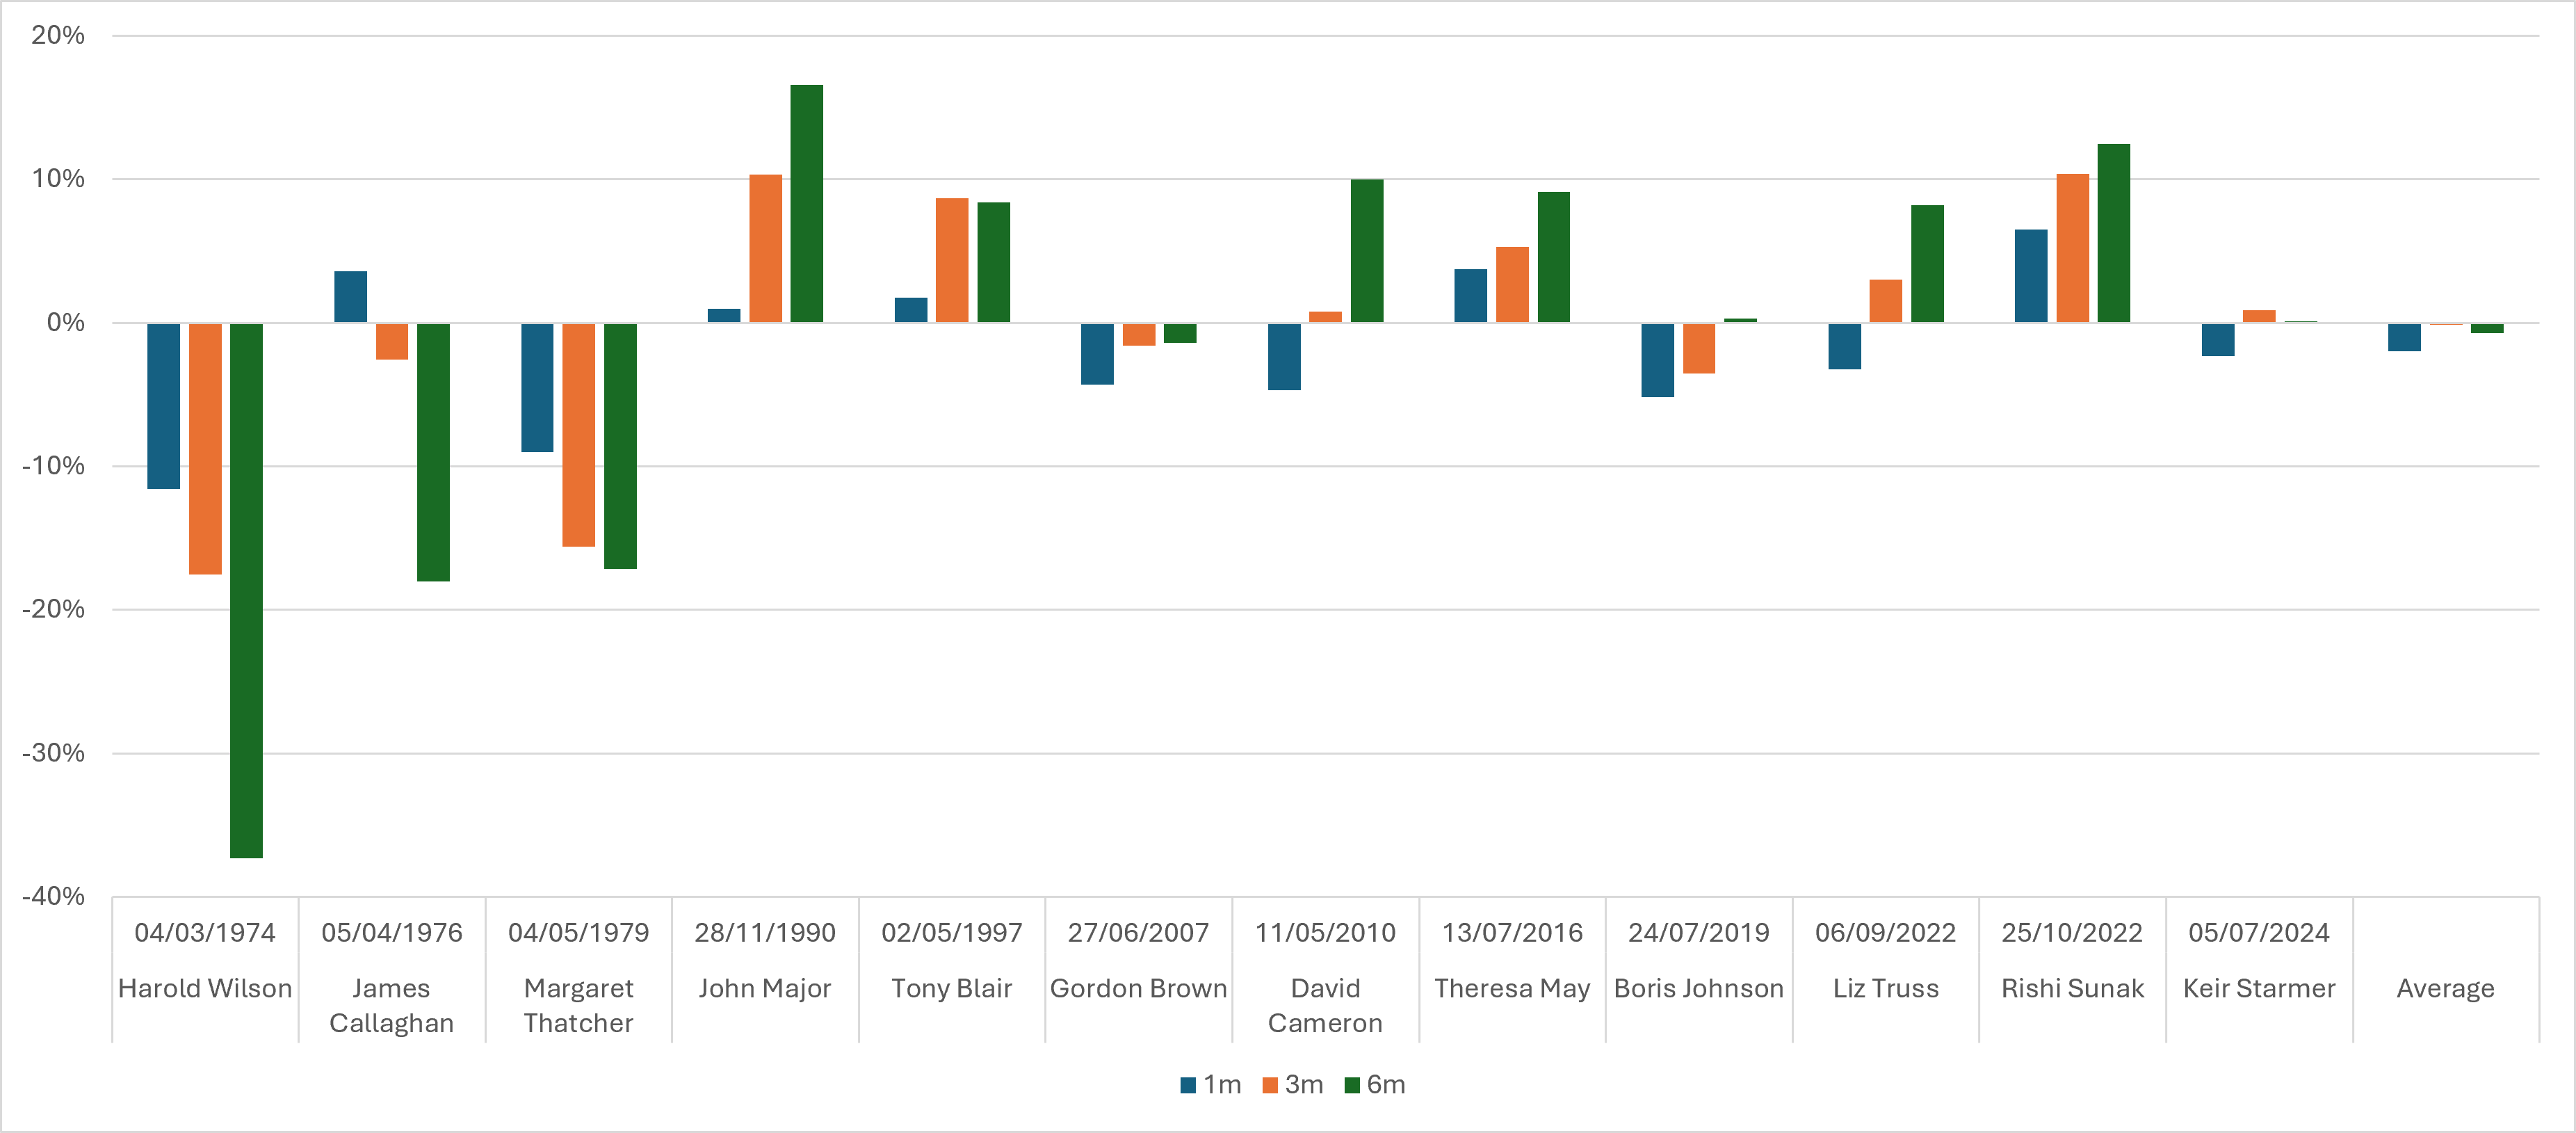Click the 06/09/2022 date label

tap(1885, 932)
